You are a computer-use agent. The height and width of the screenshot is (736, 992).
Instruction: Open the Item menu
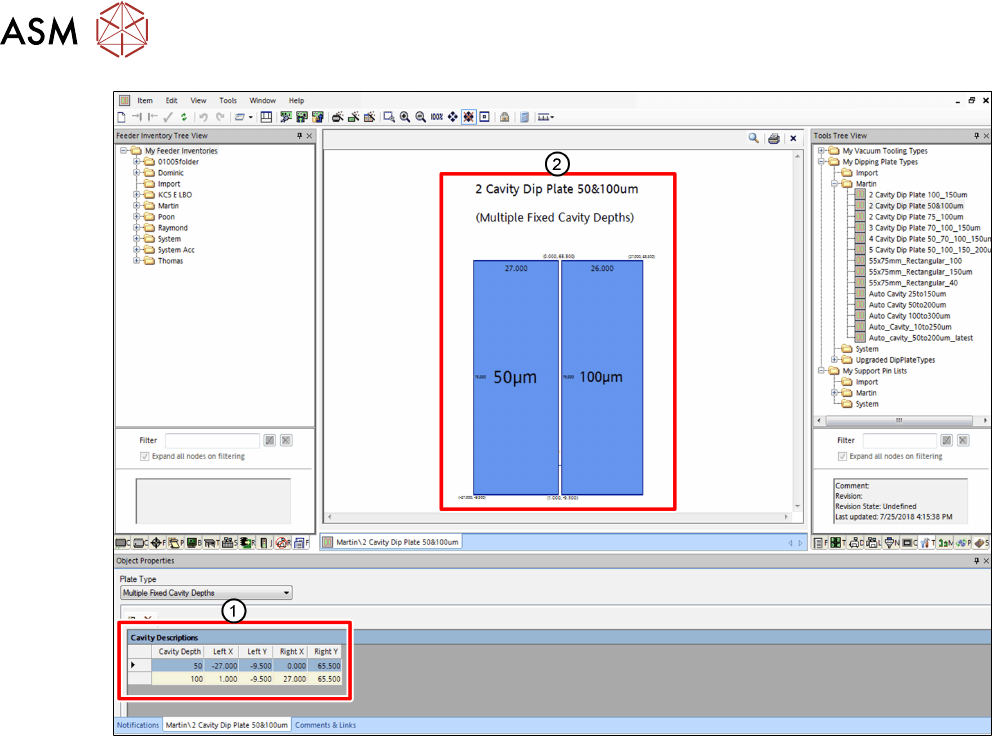(145, 101)
